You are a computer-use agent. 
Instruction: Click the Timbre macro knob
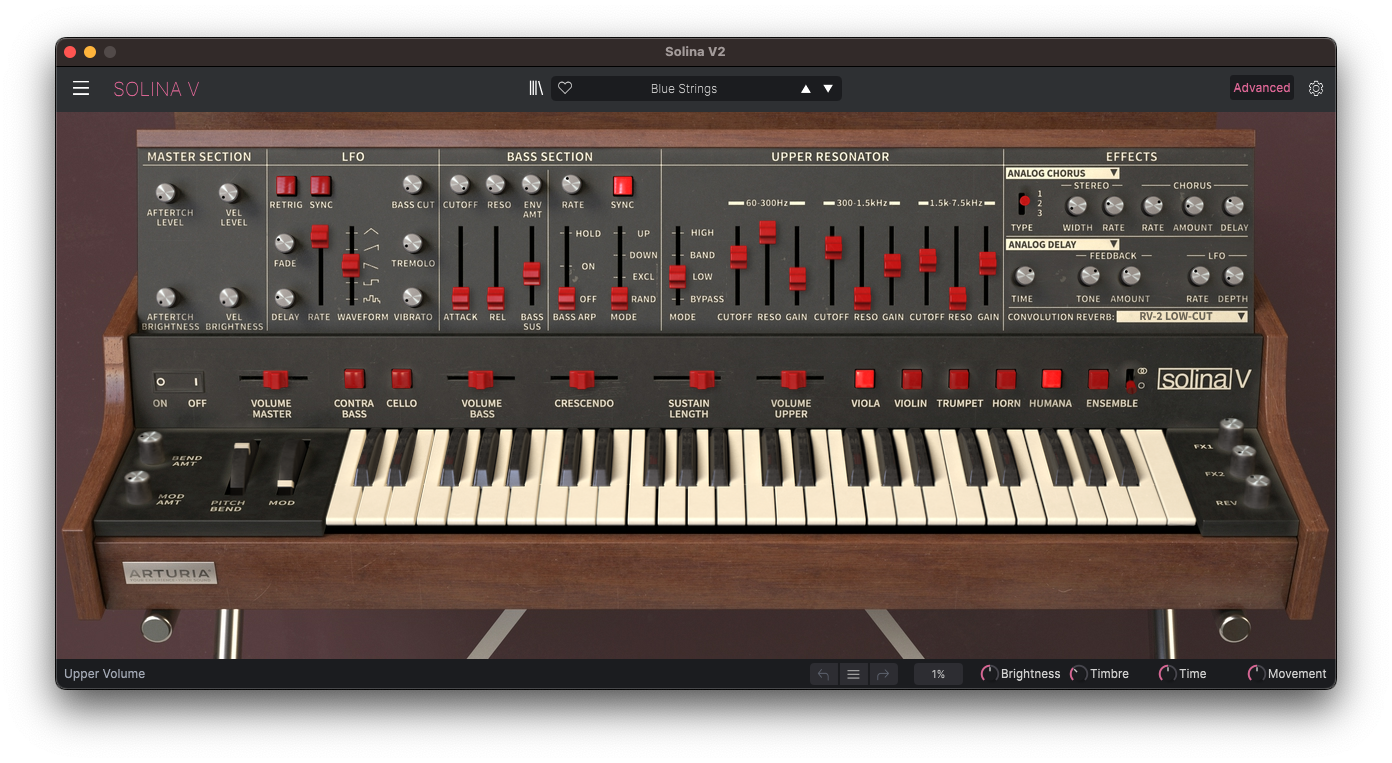(1078, 674)
